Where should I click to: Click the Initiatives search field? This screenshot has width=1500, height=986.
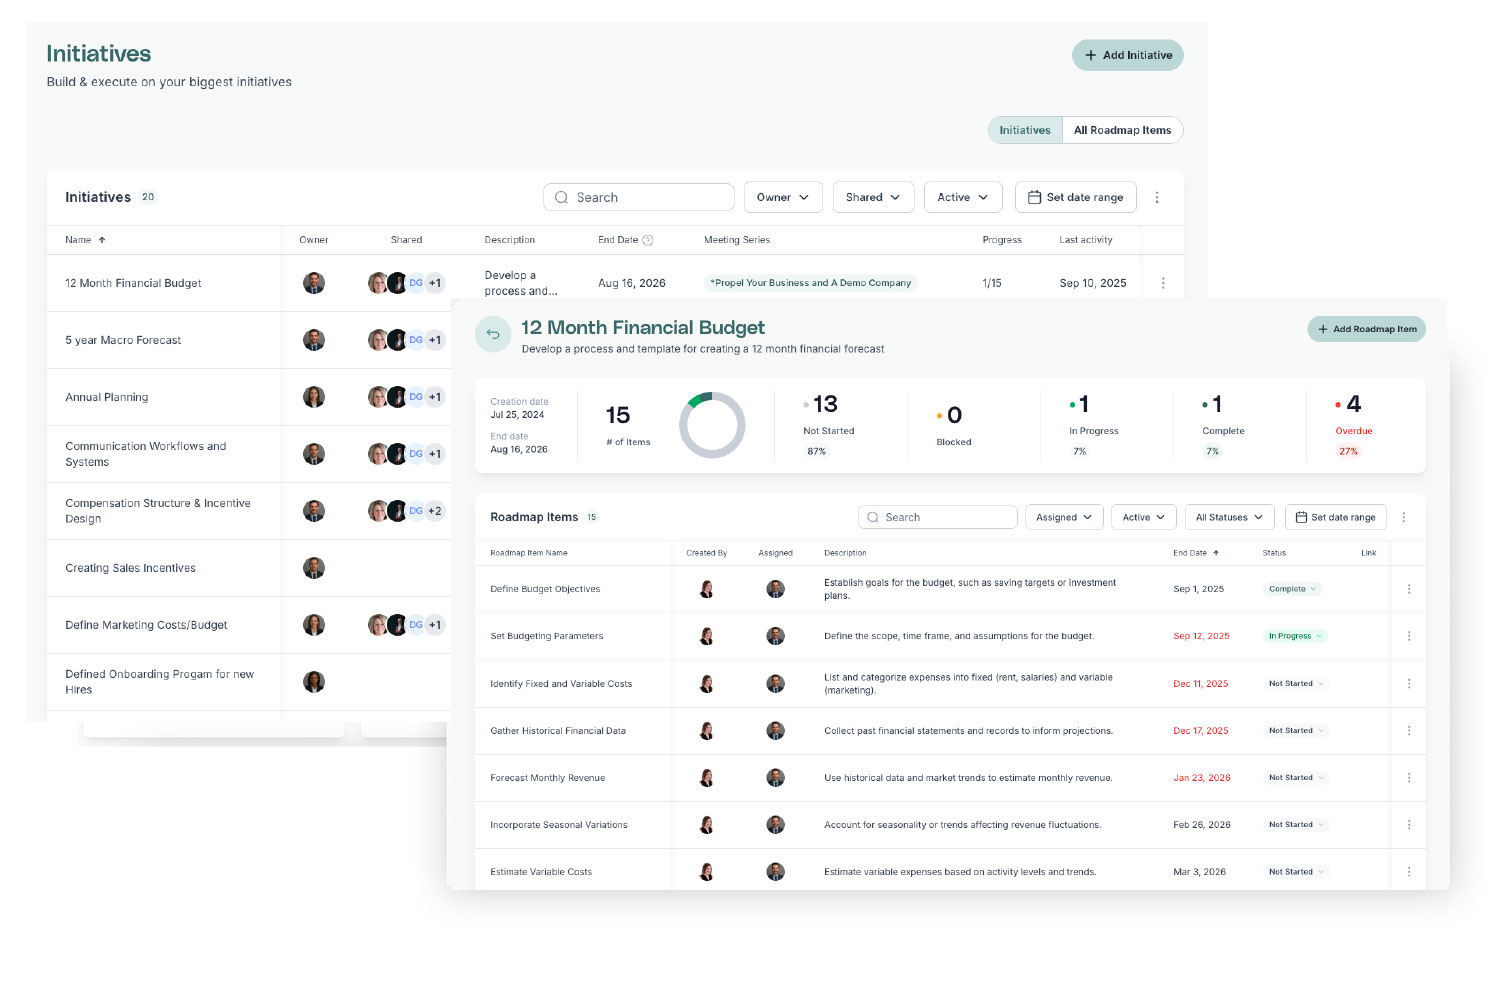[x=639, y=198]
